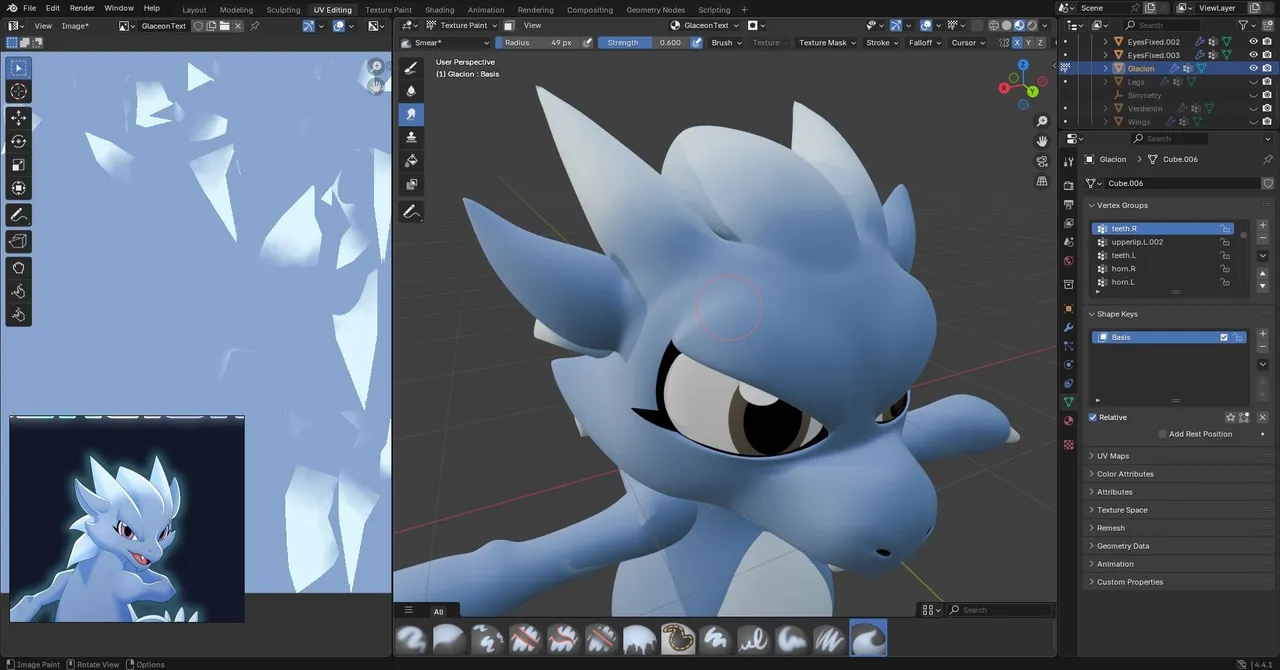Select the Move tool in the UV editor
This screenshot has width=1280, height=670.
[x=19, y=117]
